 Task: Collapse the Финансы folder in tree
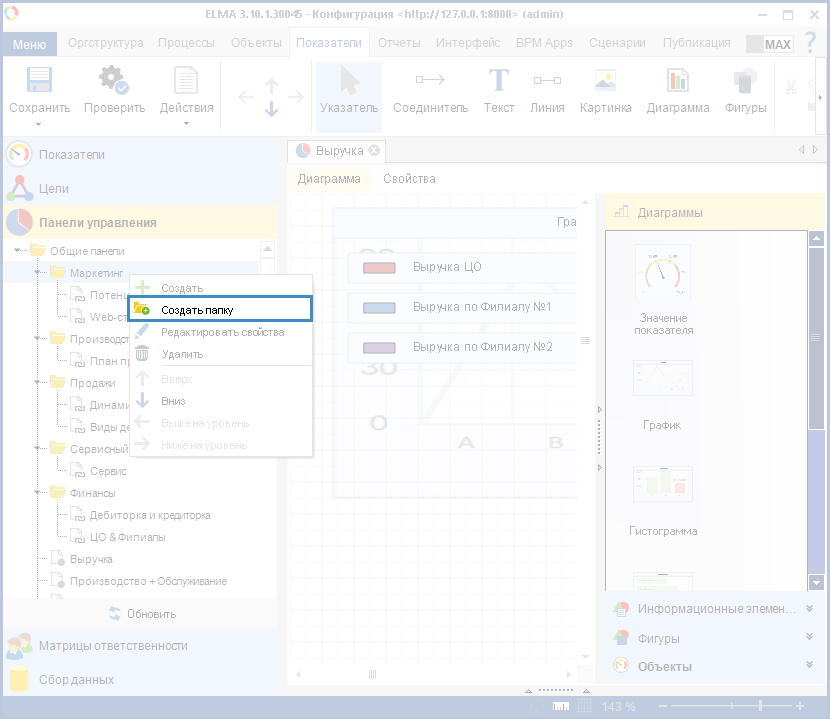[37, 493]
